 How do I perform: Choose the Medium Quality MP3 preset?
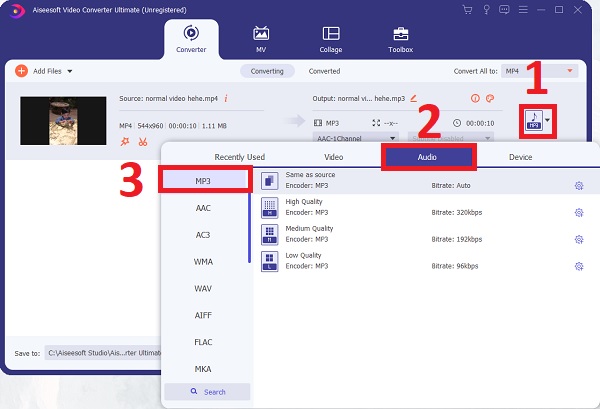point(310,233)
